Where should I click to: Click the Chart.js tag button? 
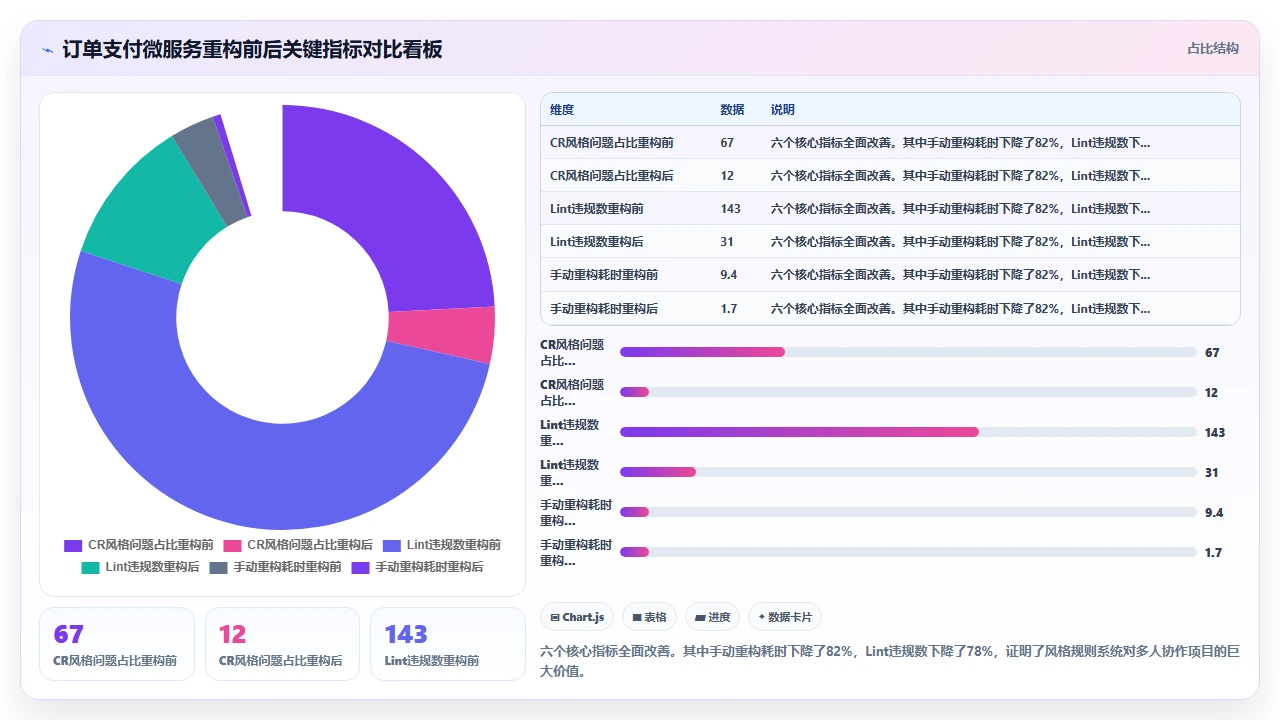point(577,617)
